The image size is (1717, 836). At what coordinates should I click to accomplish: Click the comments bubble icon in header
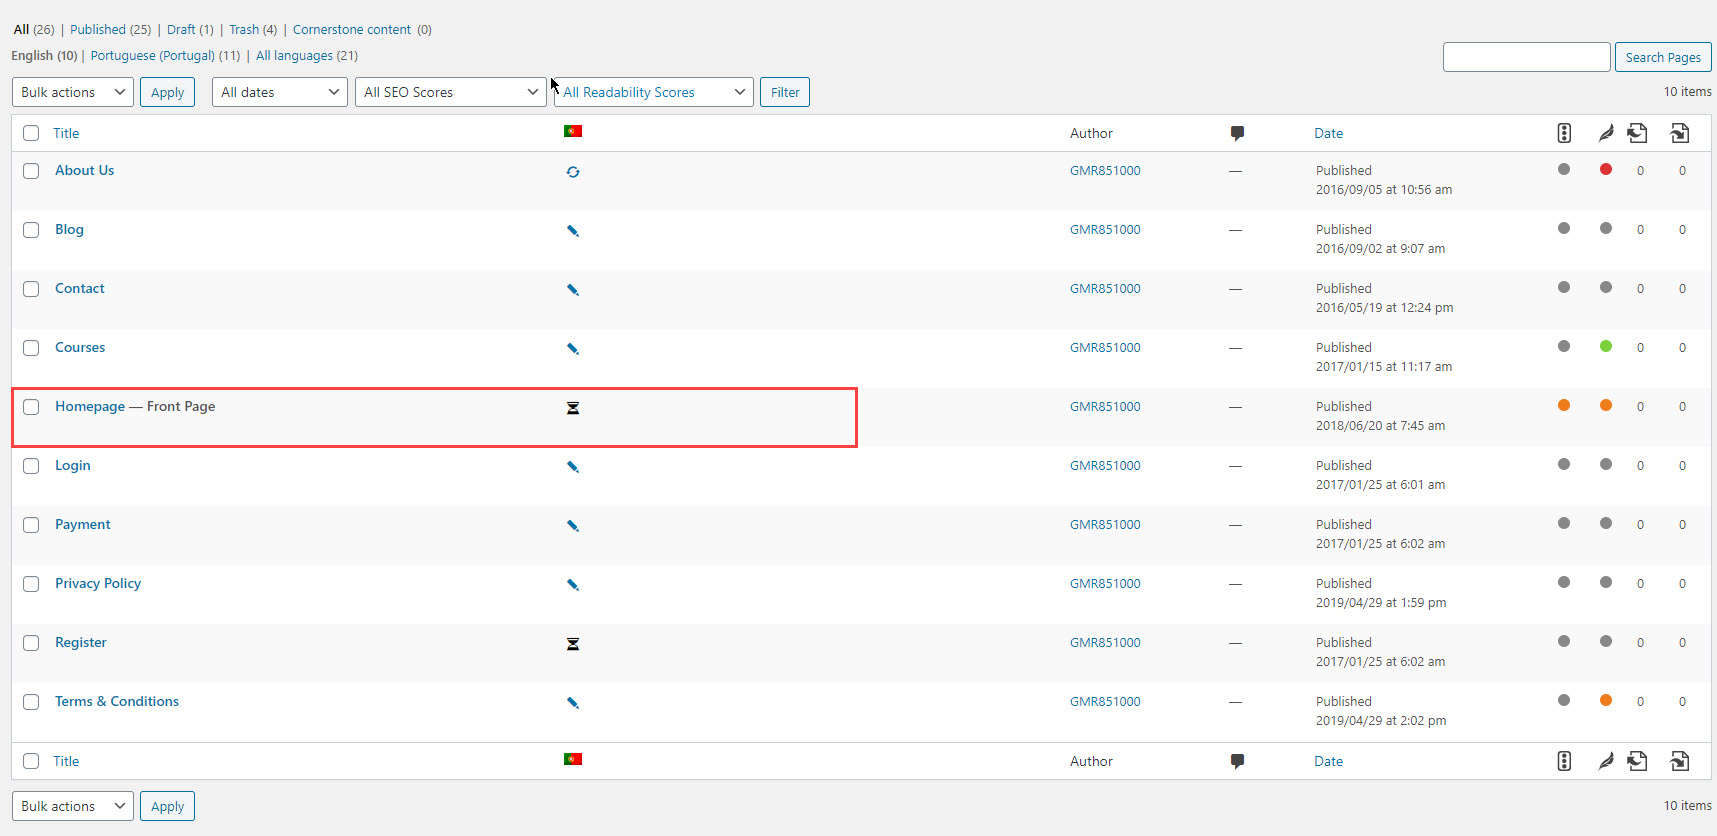(x=1237, y=133)
